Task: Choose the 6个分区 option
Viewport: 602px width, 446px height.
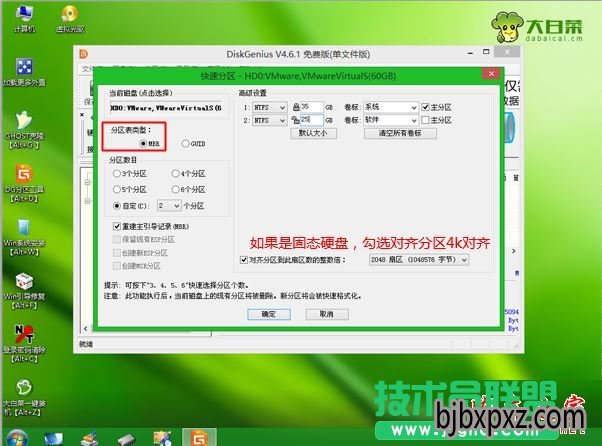Action: 175,189
